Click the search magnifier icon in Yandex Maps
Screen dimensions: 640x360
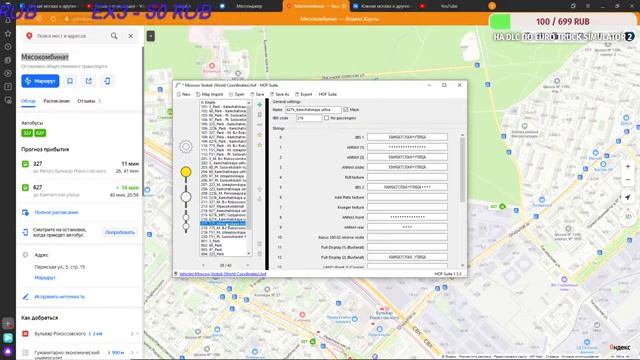tap(114, 36)
